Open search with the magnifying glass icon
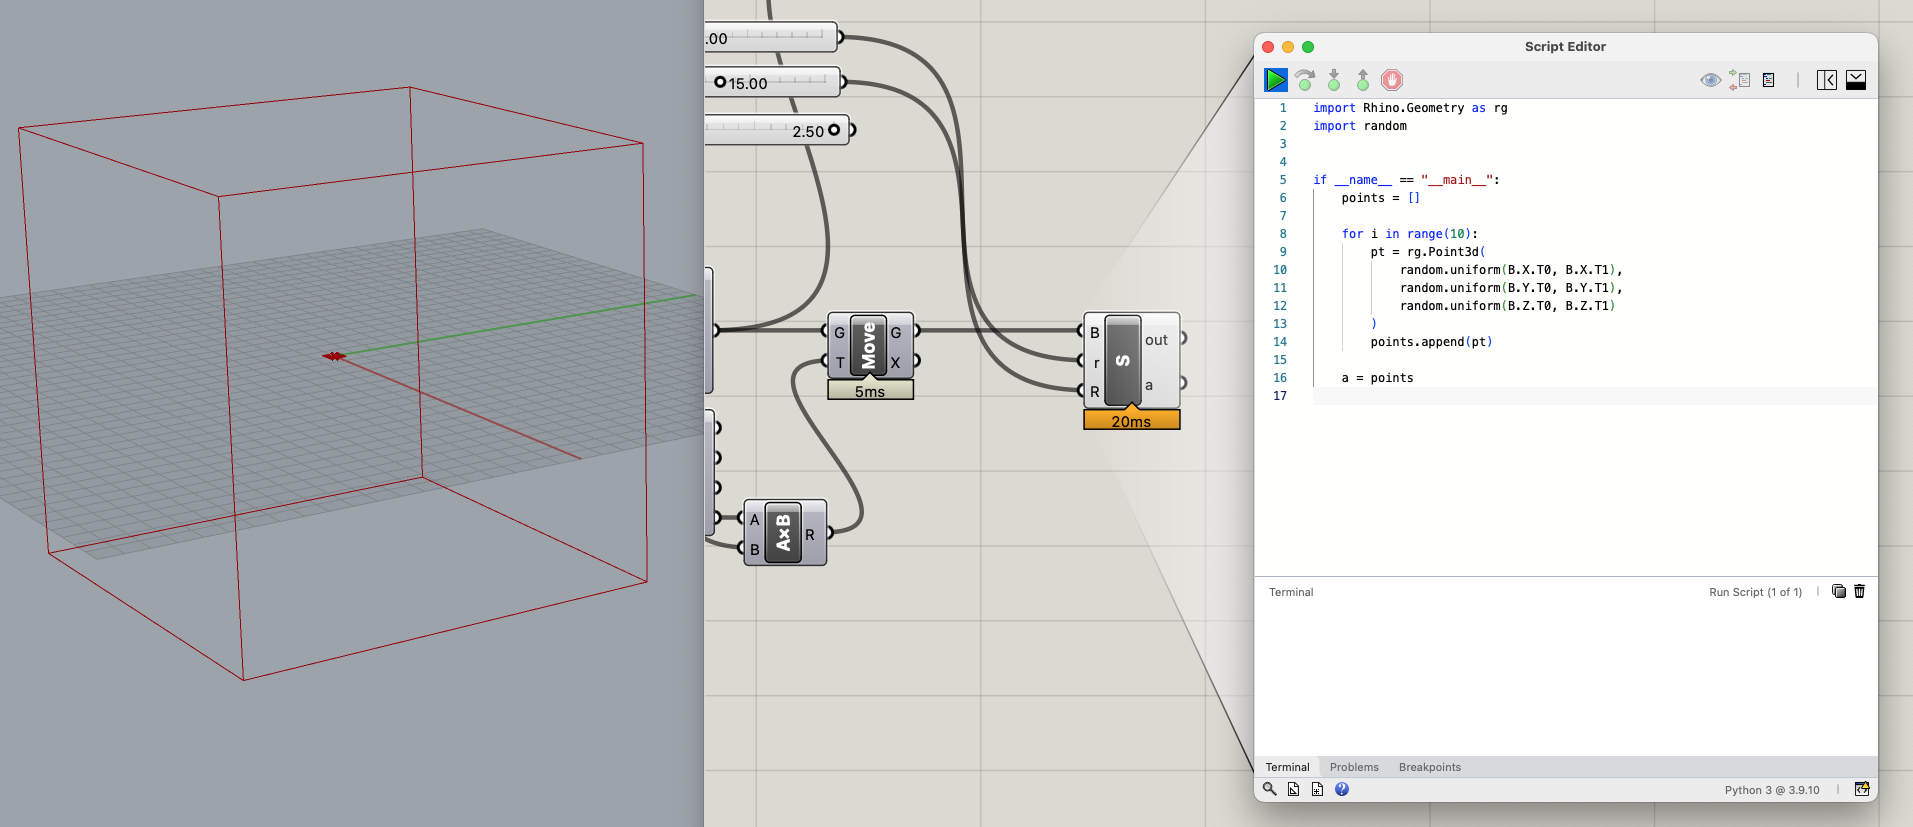Screen dimensions: 1913x827 tap(1270, 789)
